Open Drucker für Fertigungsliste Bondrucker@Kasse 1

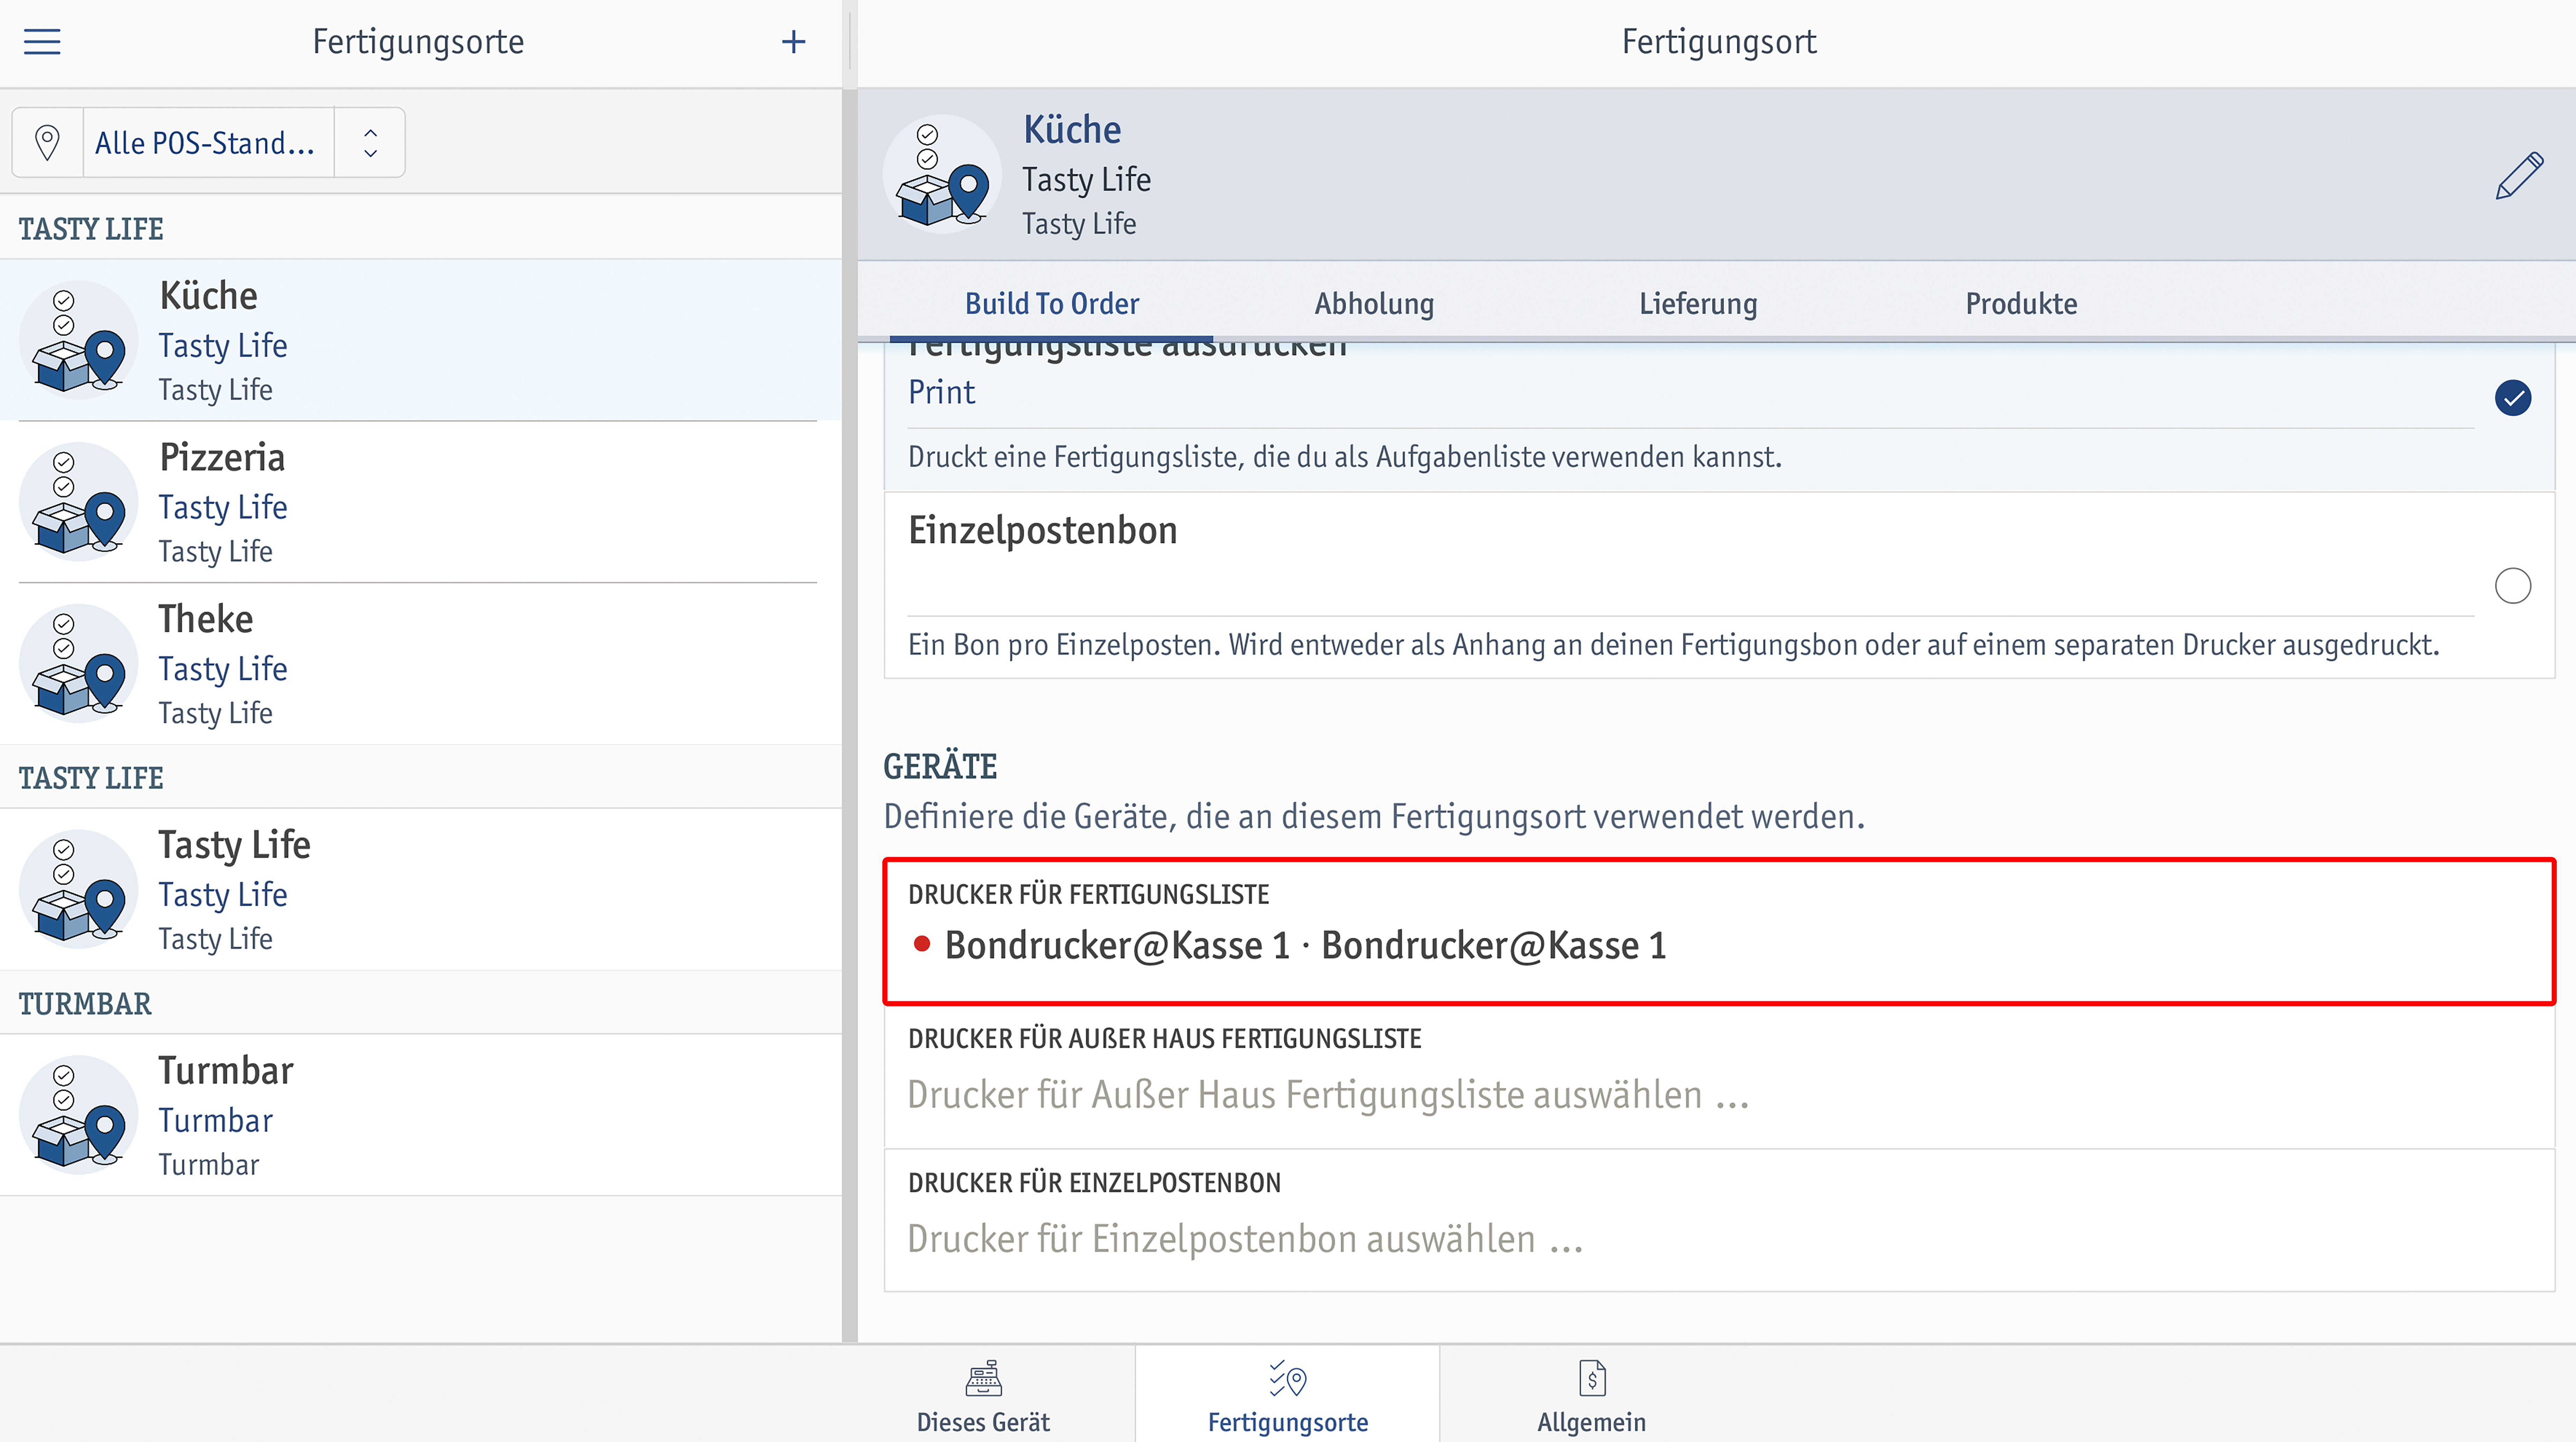tap(1719, 931)
